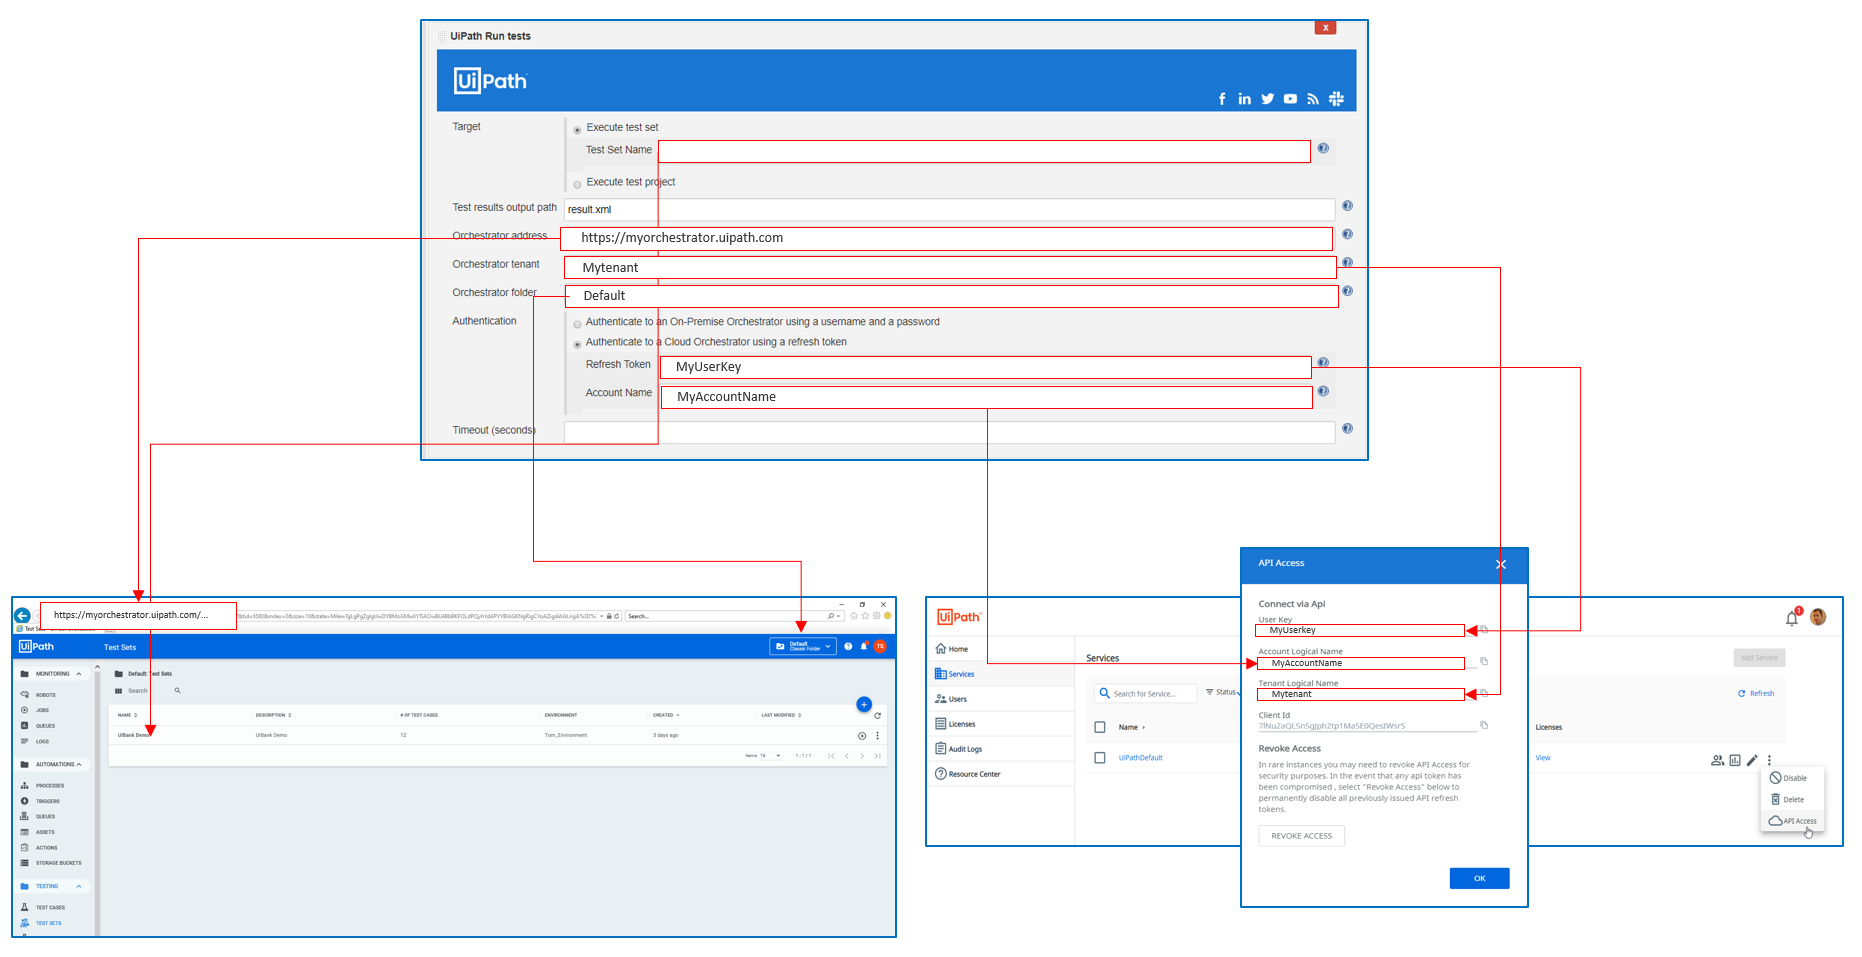Click the Twitter icon in the dialog header

coord(1267,98)
